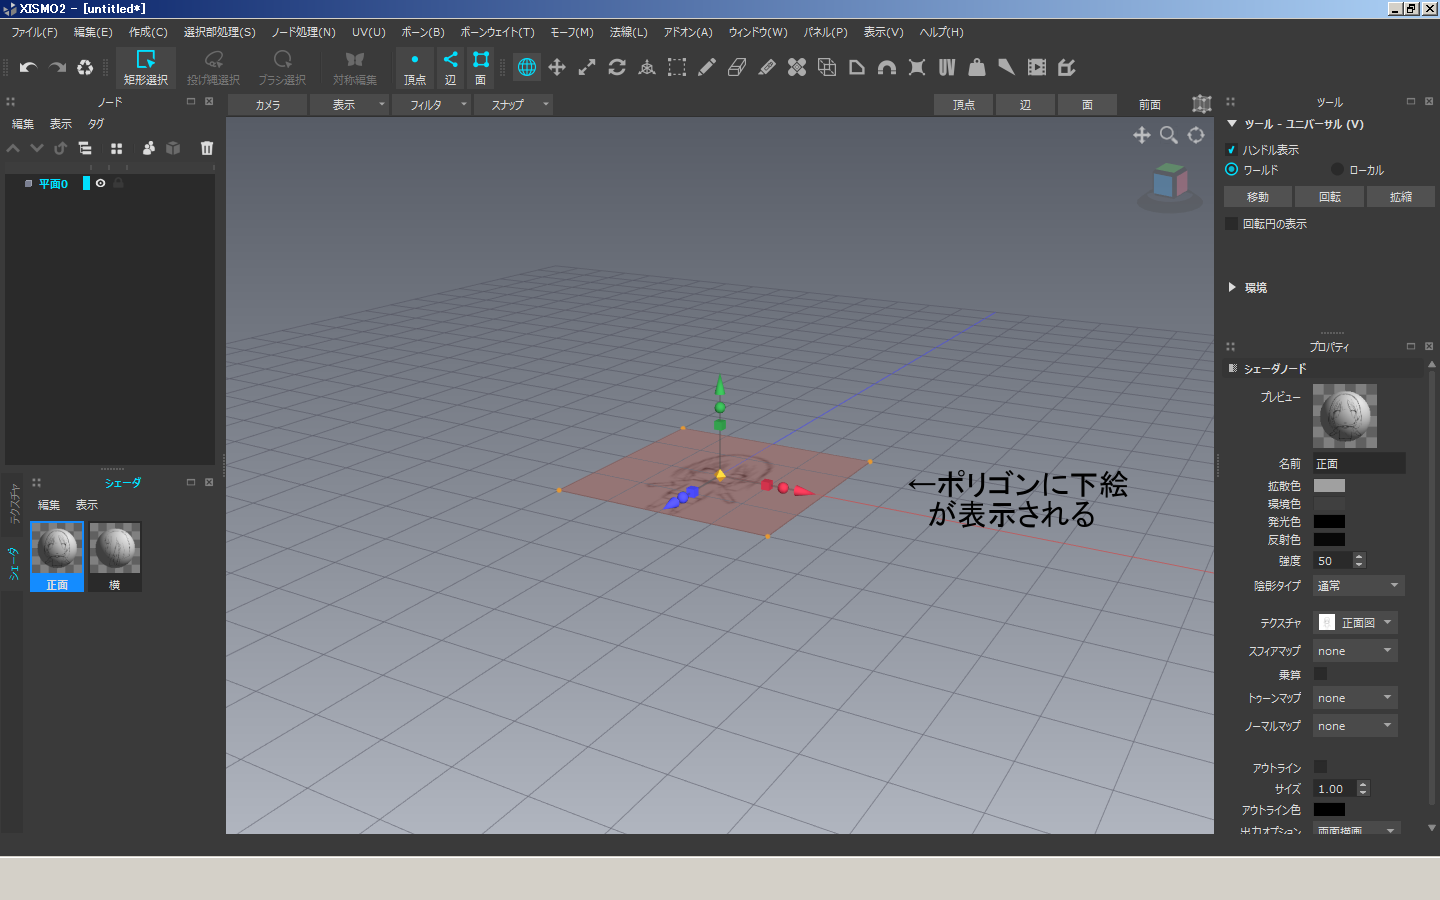This screenshot has width=1440, height=900.
Task: Select the scale diagonal arrow tool
Action: [x=587, y=67]
